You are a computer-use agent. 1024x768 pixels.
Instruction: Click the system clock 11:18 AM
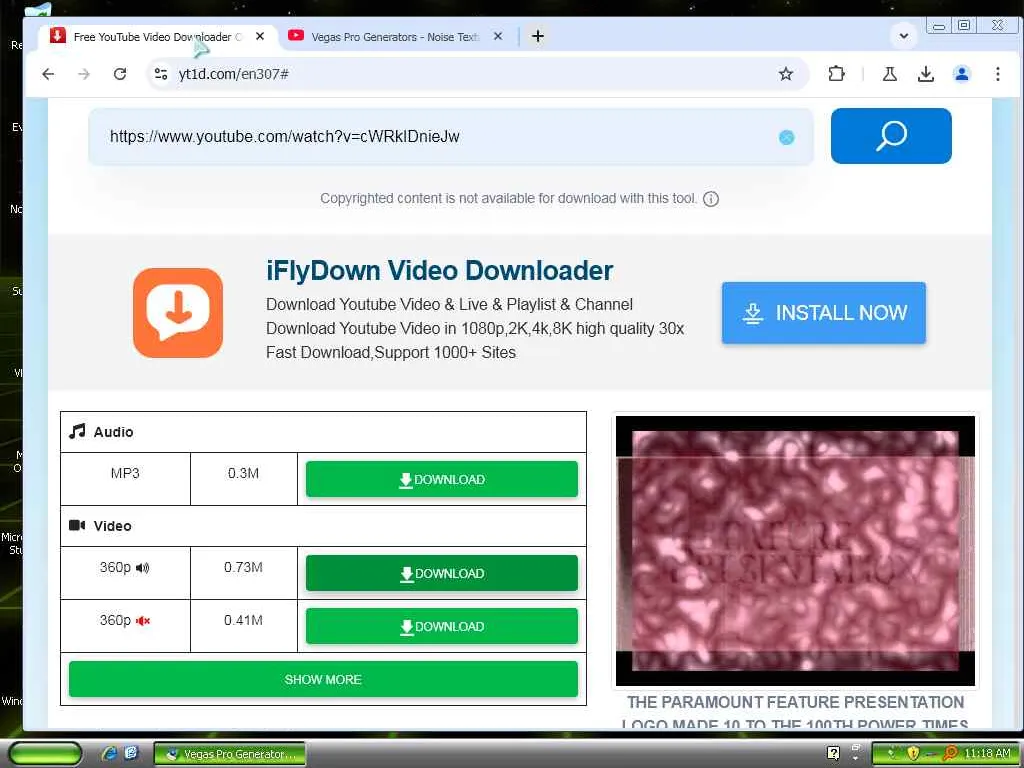[x=987, y=754]
